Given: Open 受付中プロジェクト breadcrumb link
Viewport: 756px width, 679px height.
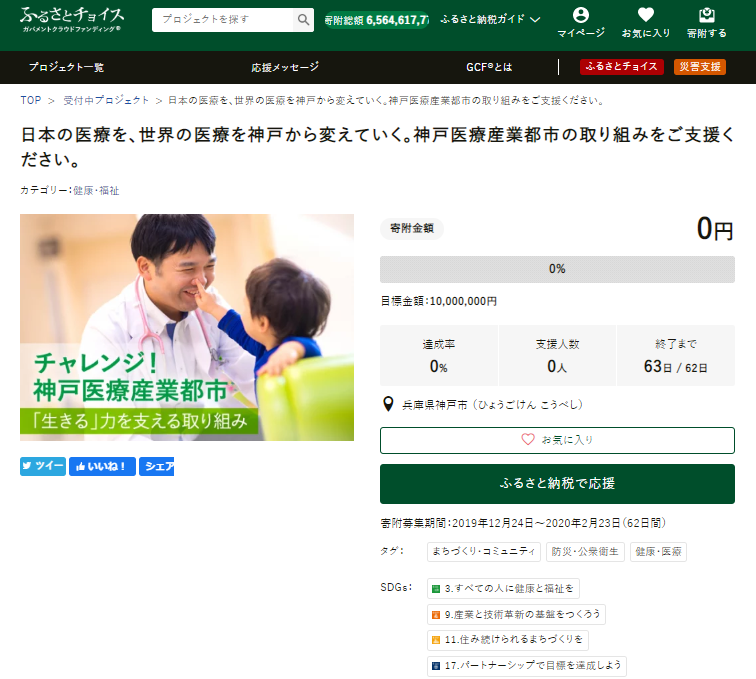Looking at the screenshot, I should click(x=105, y=100).
